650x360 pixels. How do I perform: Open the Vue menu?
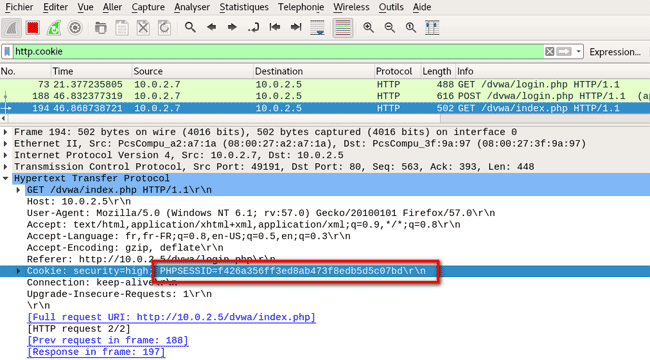(x=85, y=7)
